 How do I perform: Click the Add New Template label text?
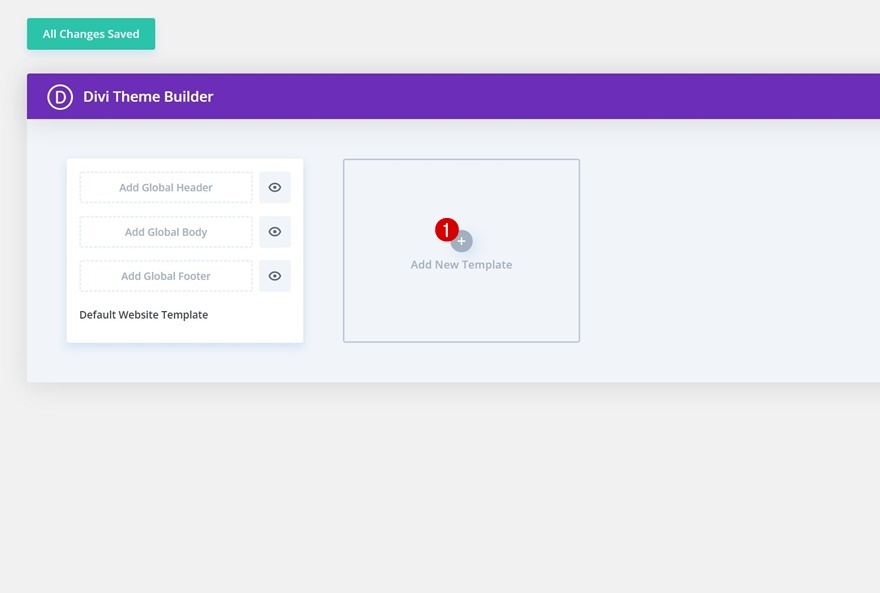pos(461,265)
